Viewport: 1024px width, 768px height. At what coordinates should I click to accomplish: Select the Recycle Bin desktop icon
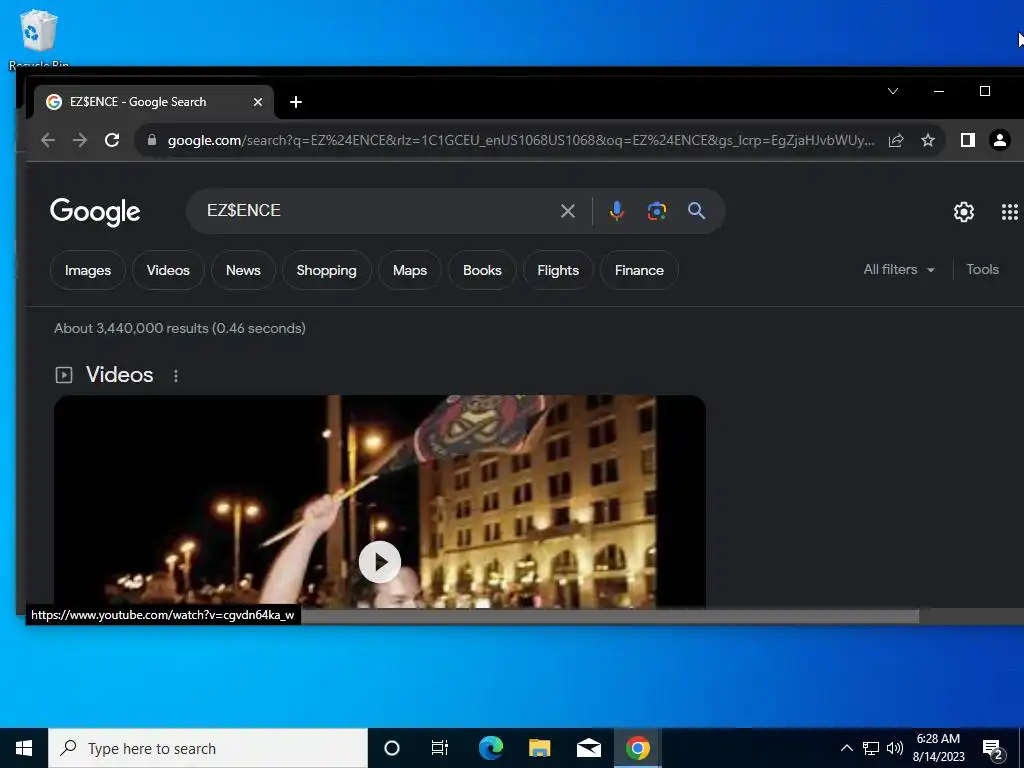coord(39,39)
